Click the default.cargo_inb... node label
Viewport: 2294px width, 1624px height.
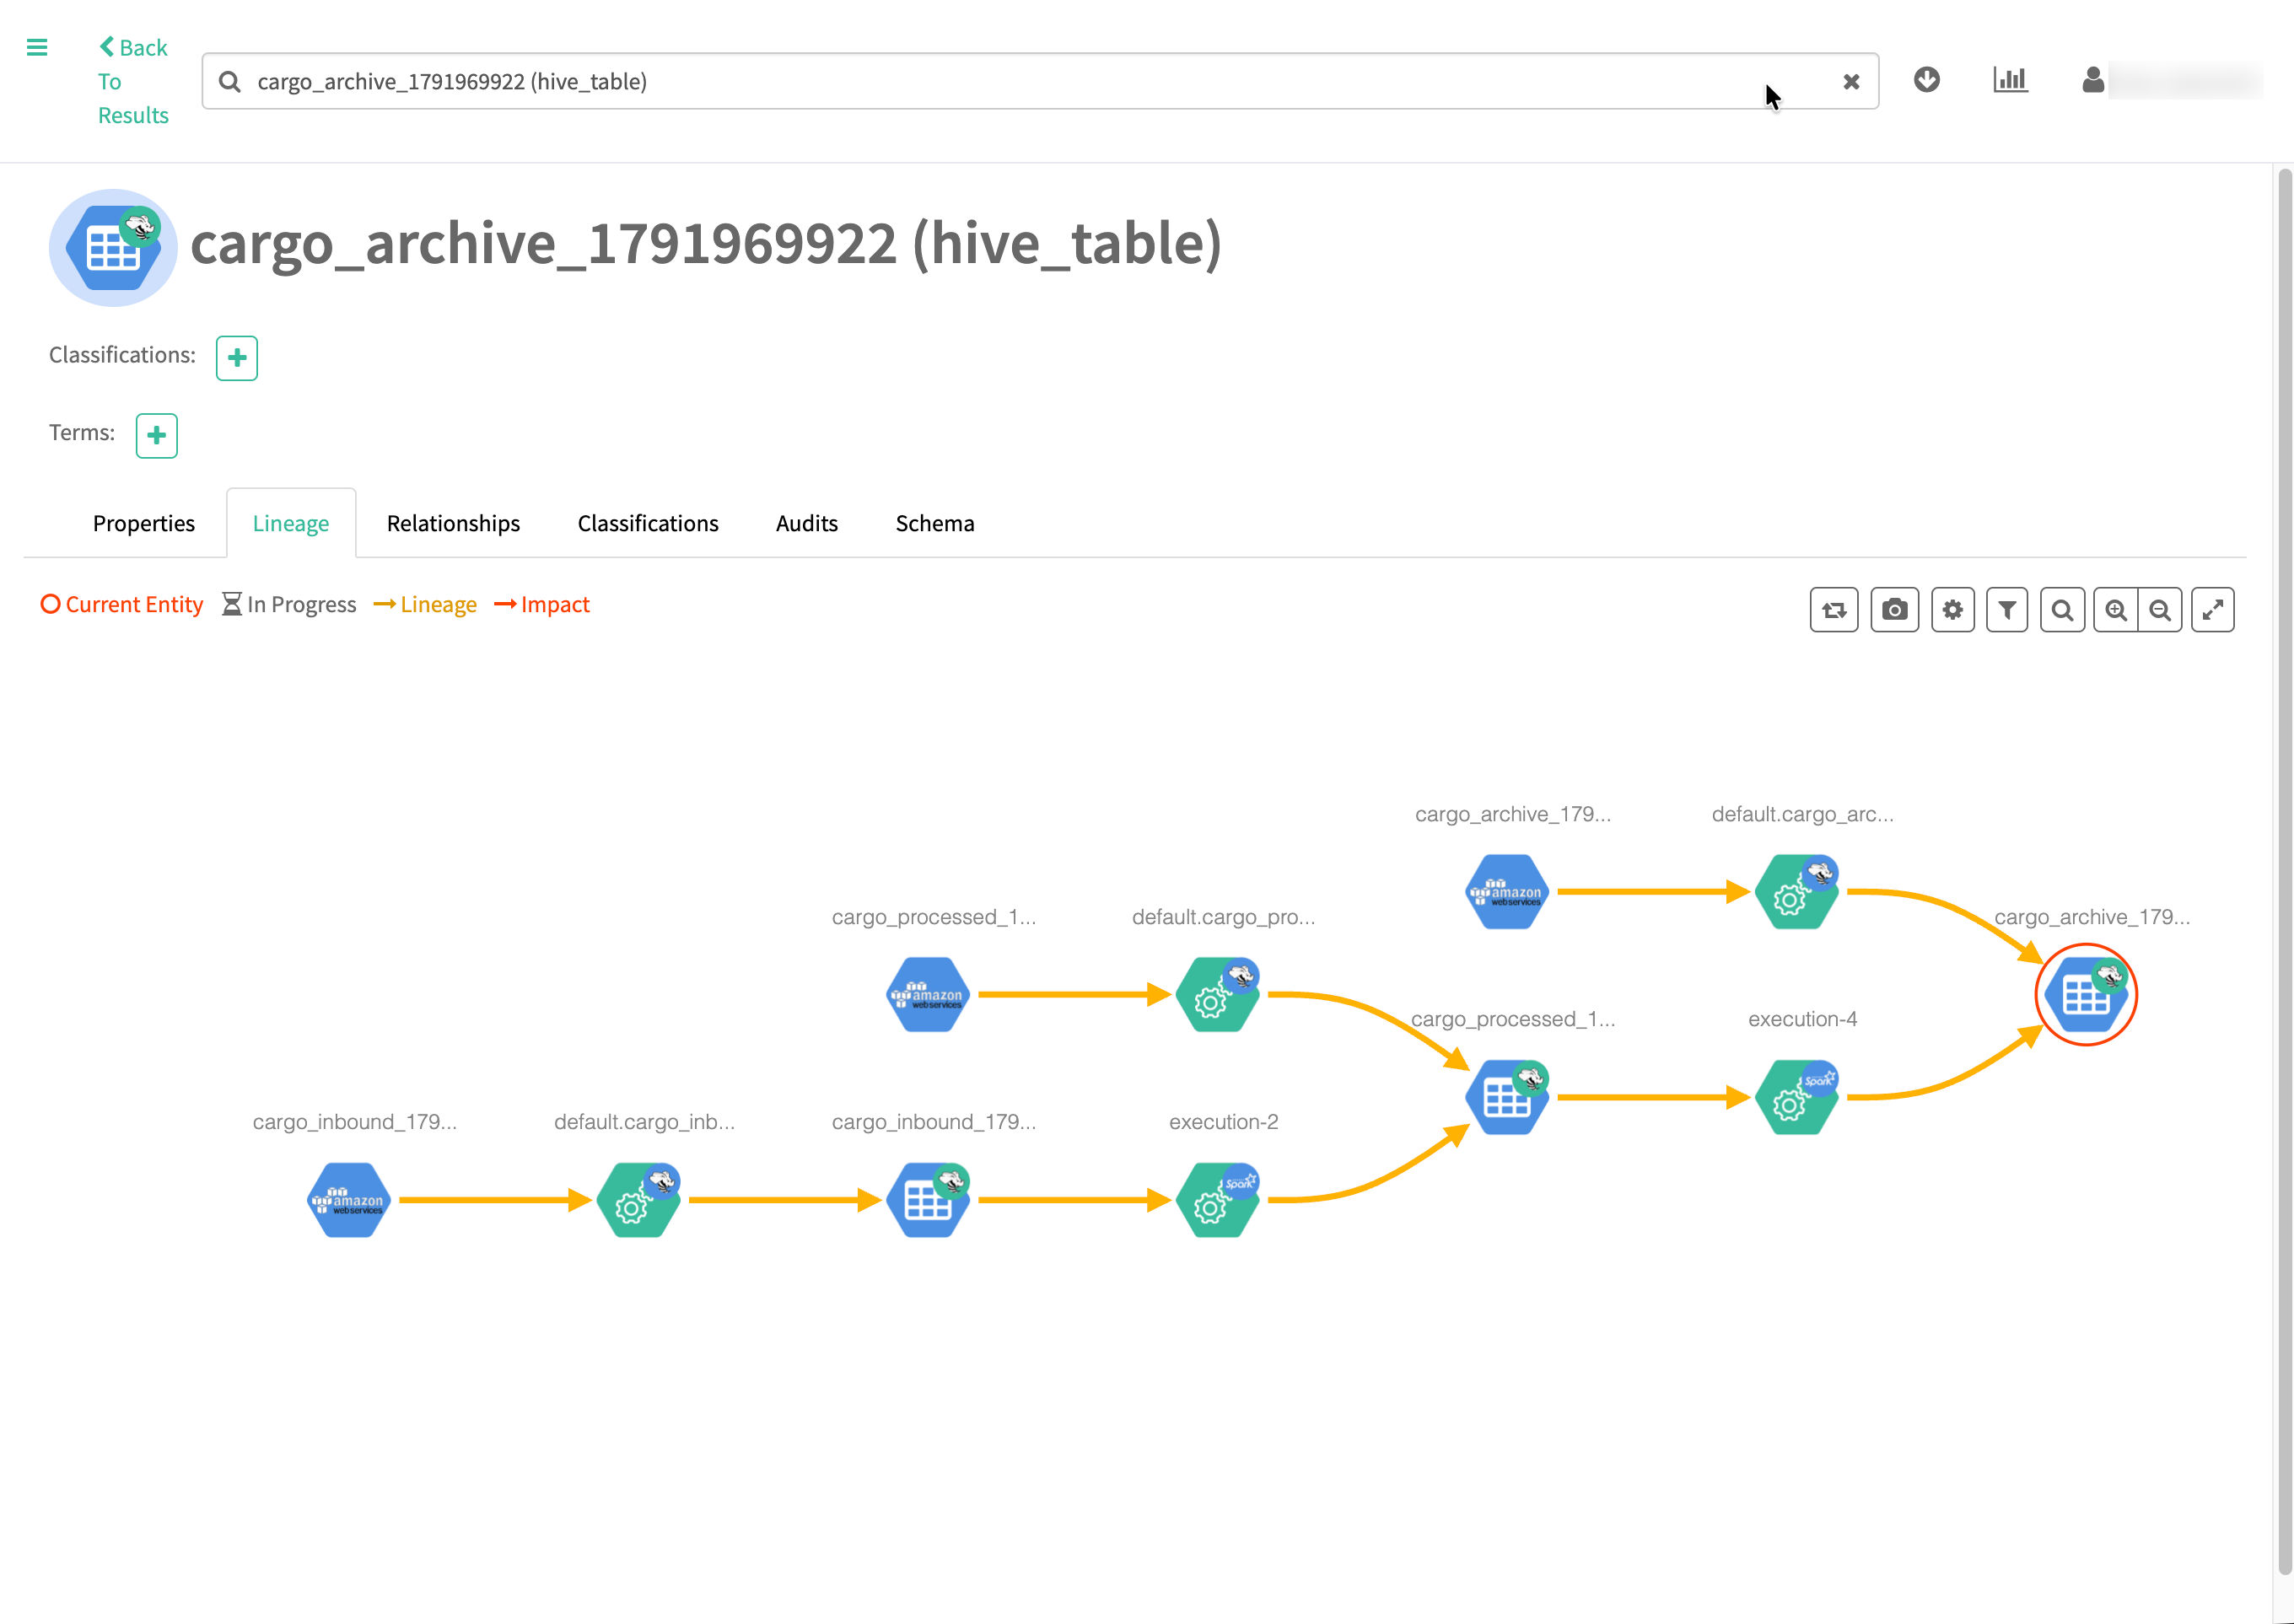pos(644,1122)
